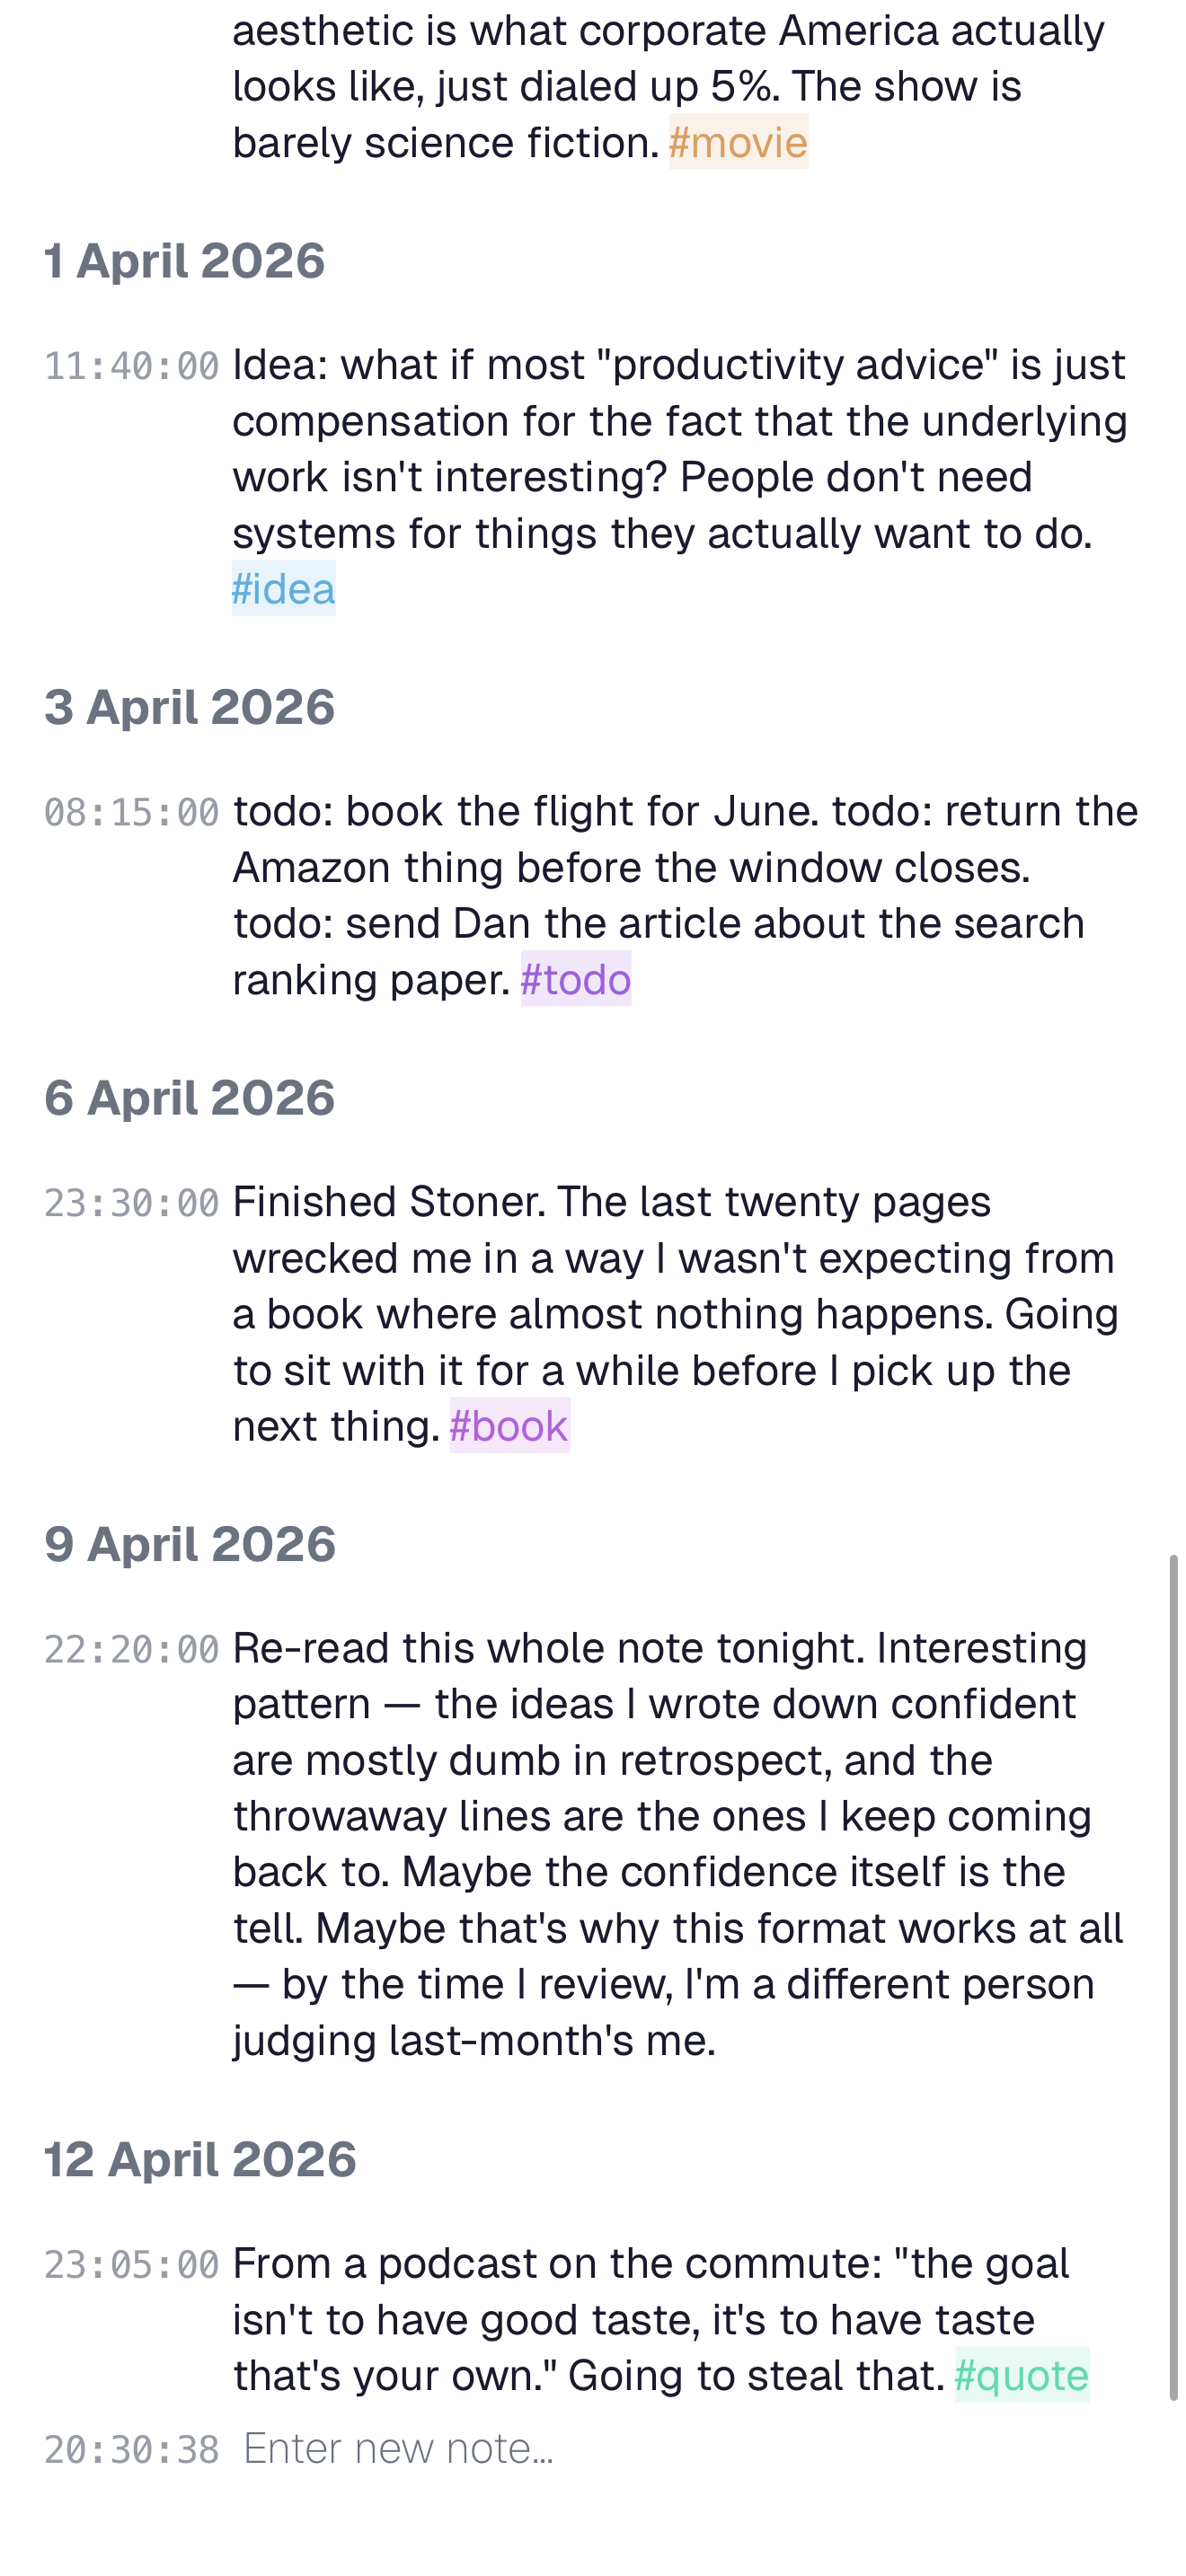Viewport: 1186px width, 2576px height.
Task: Click the 20:30:38 timestamp beside the note input
Action: coord(133,2448)
